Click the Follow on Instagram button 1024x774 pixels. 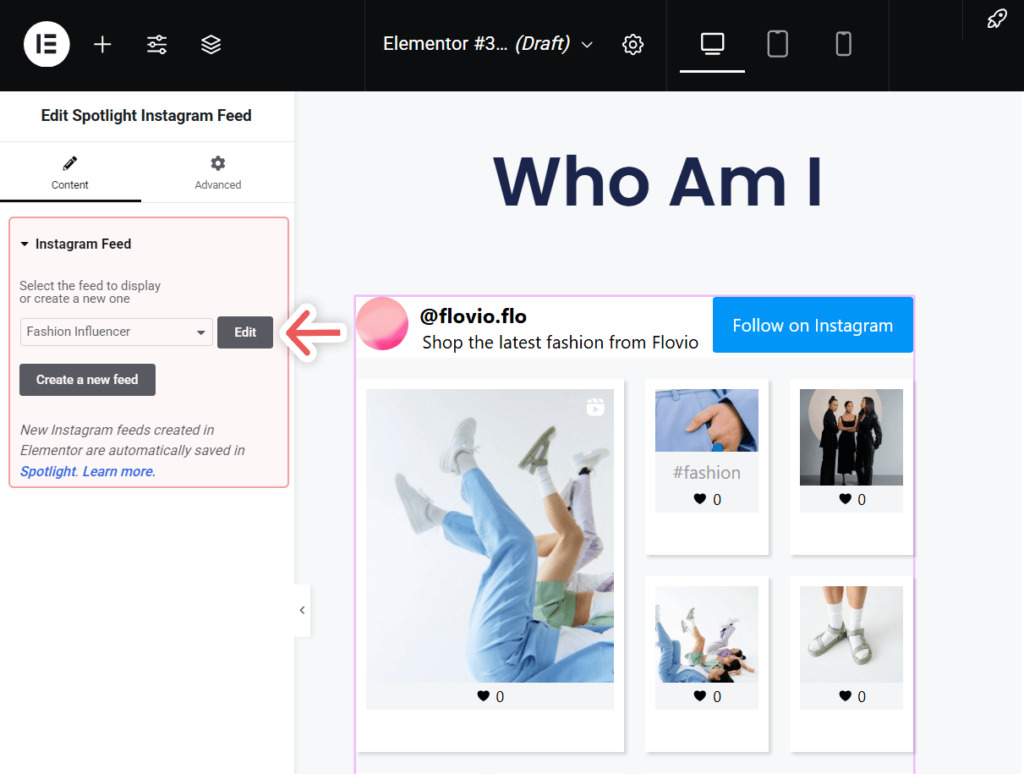coord(812,325)
